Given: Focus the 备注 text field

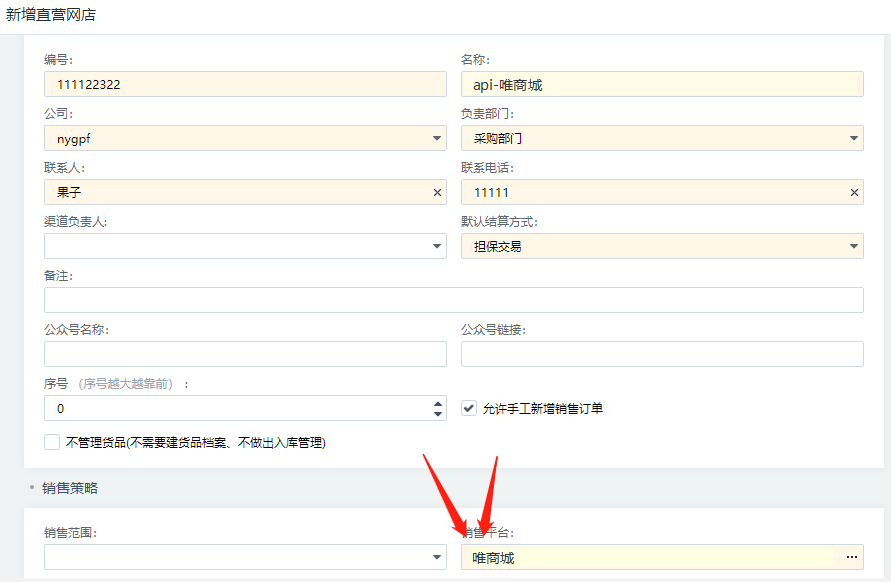Looking at the screenshot, I should pyautogui.click(x=453, y=300).
